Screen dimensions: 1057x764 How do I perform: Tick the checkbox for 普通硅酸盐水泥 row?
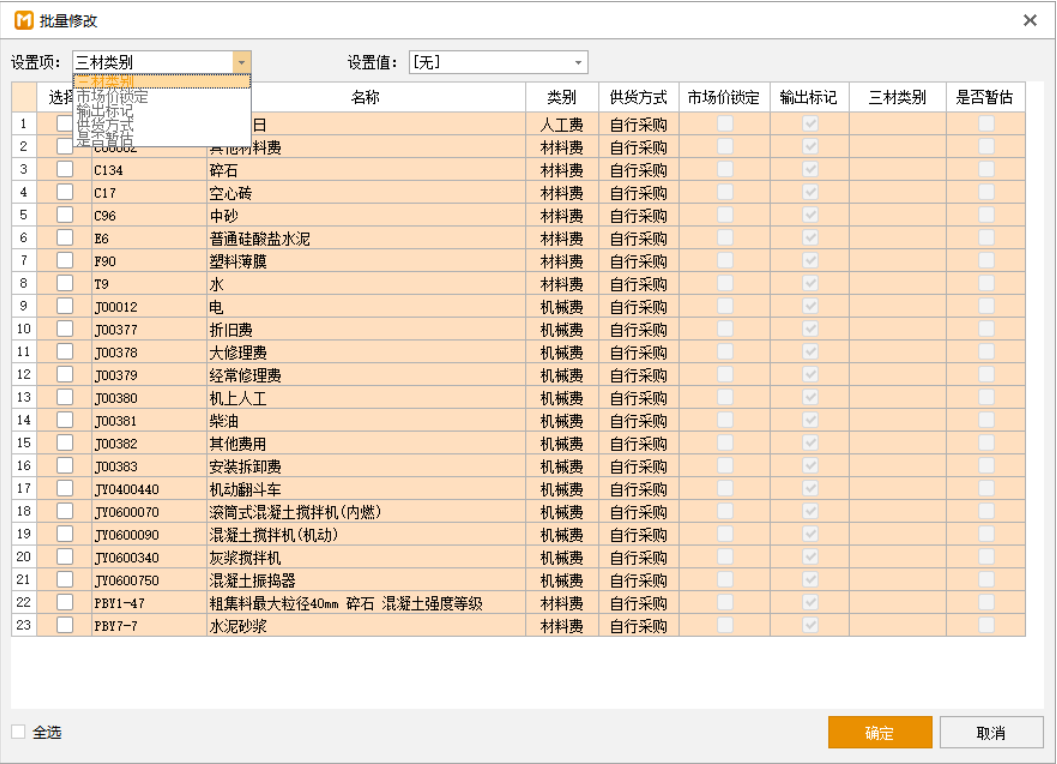point(65,238)
